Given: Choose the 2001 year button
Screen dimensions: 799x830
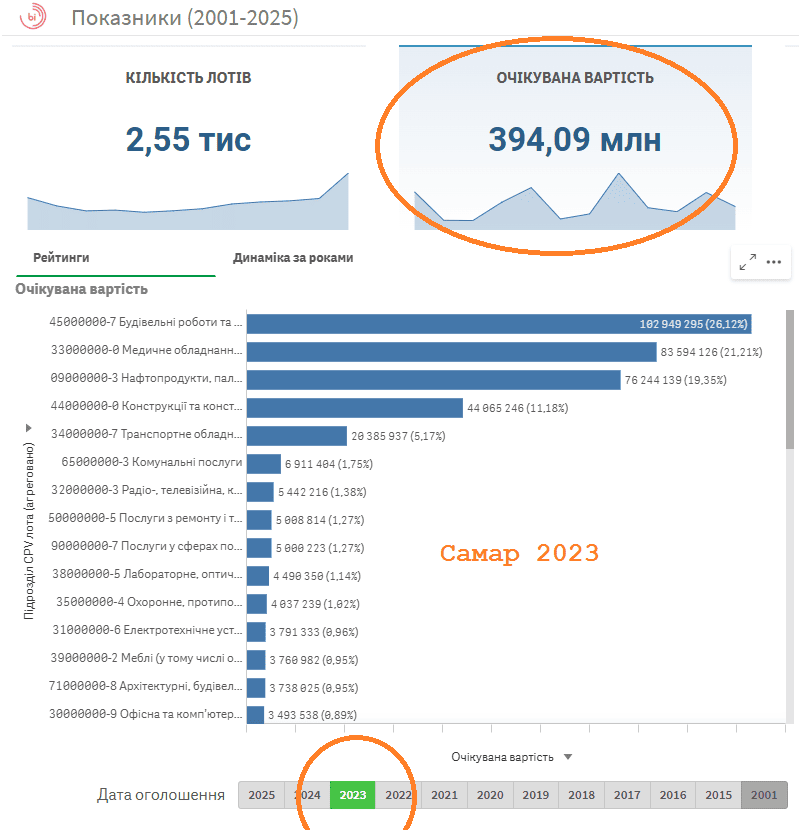Looking at the screenshot, I should 764,796.
